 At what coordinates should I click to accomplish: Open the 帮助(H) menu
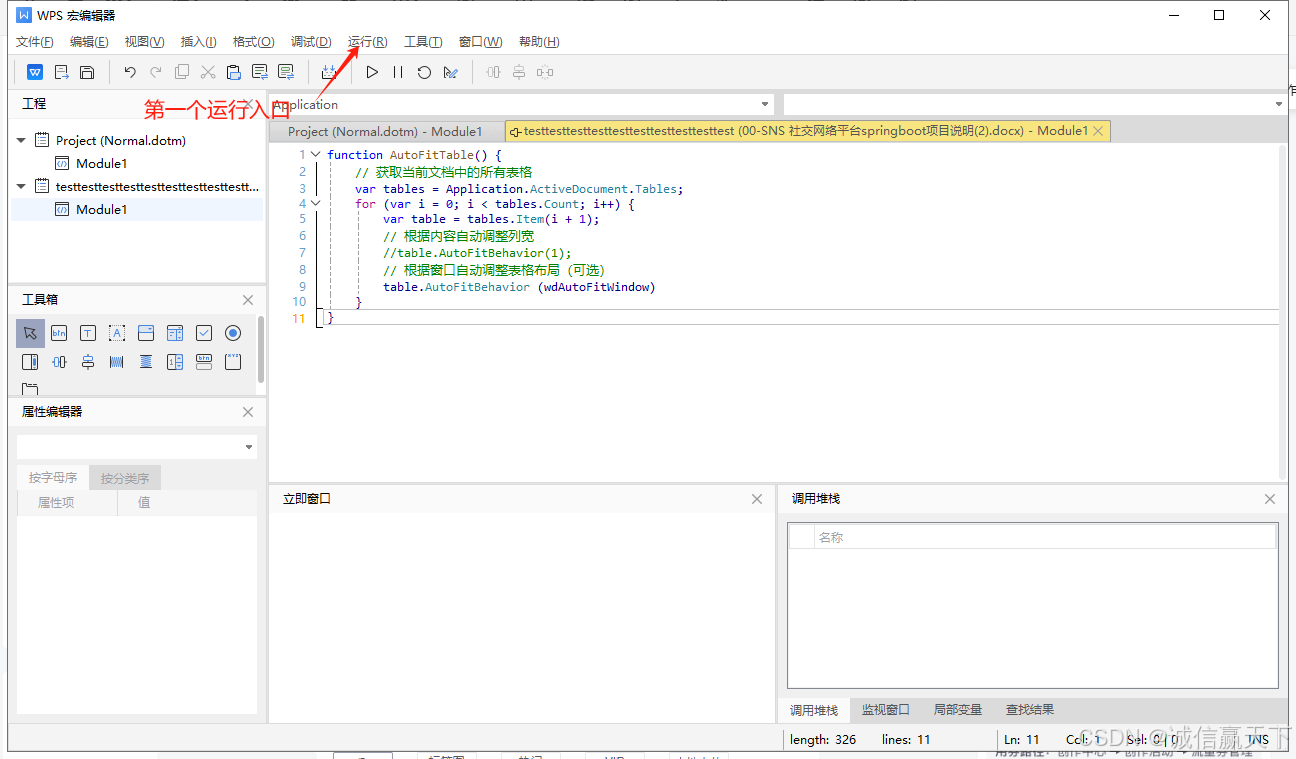pos(539,41)
